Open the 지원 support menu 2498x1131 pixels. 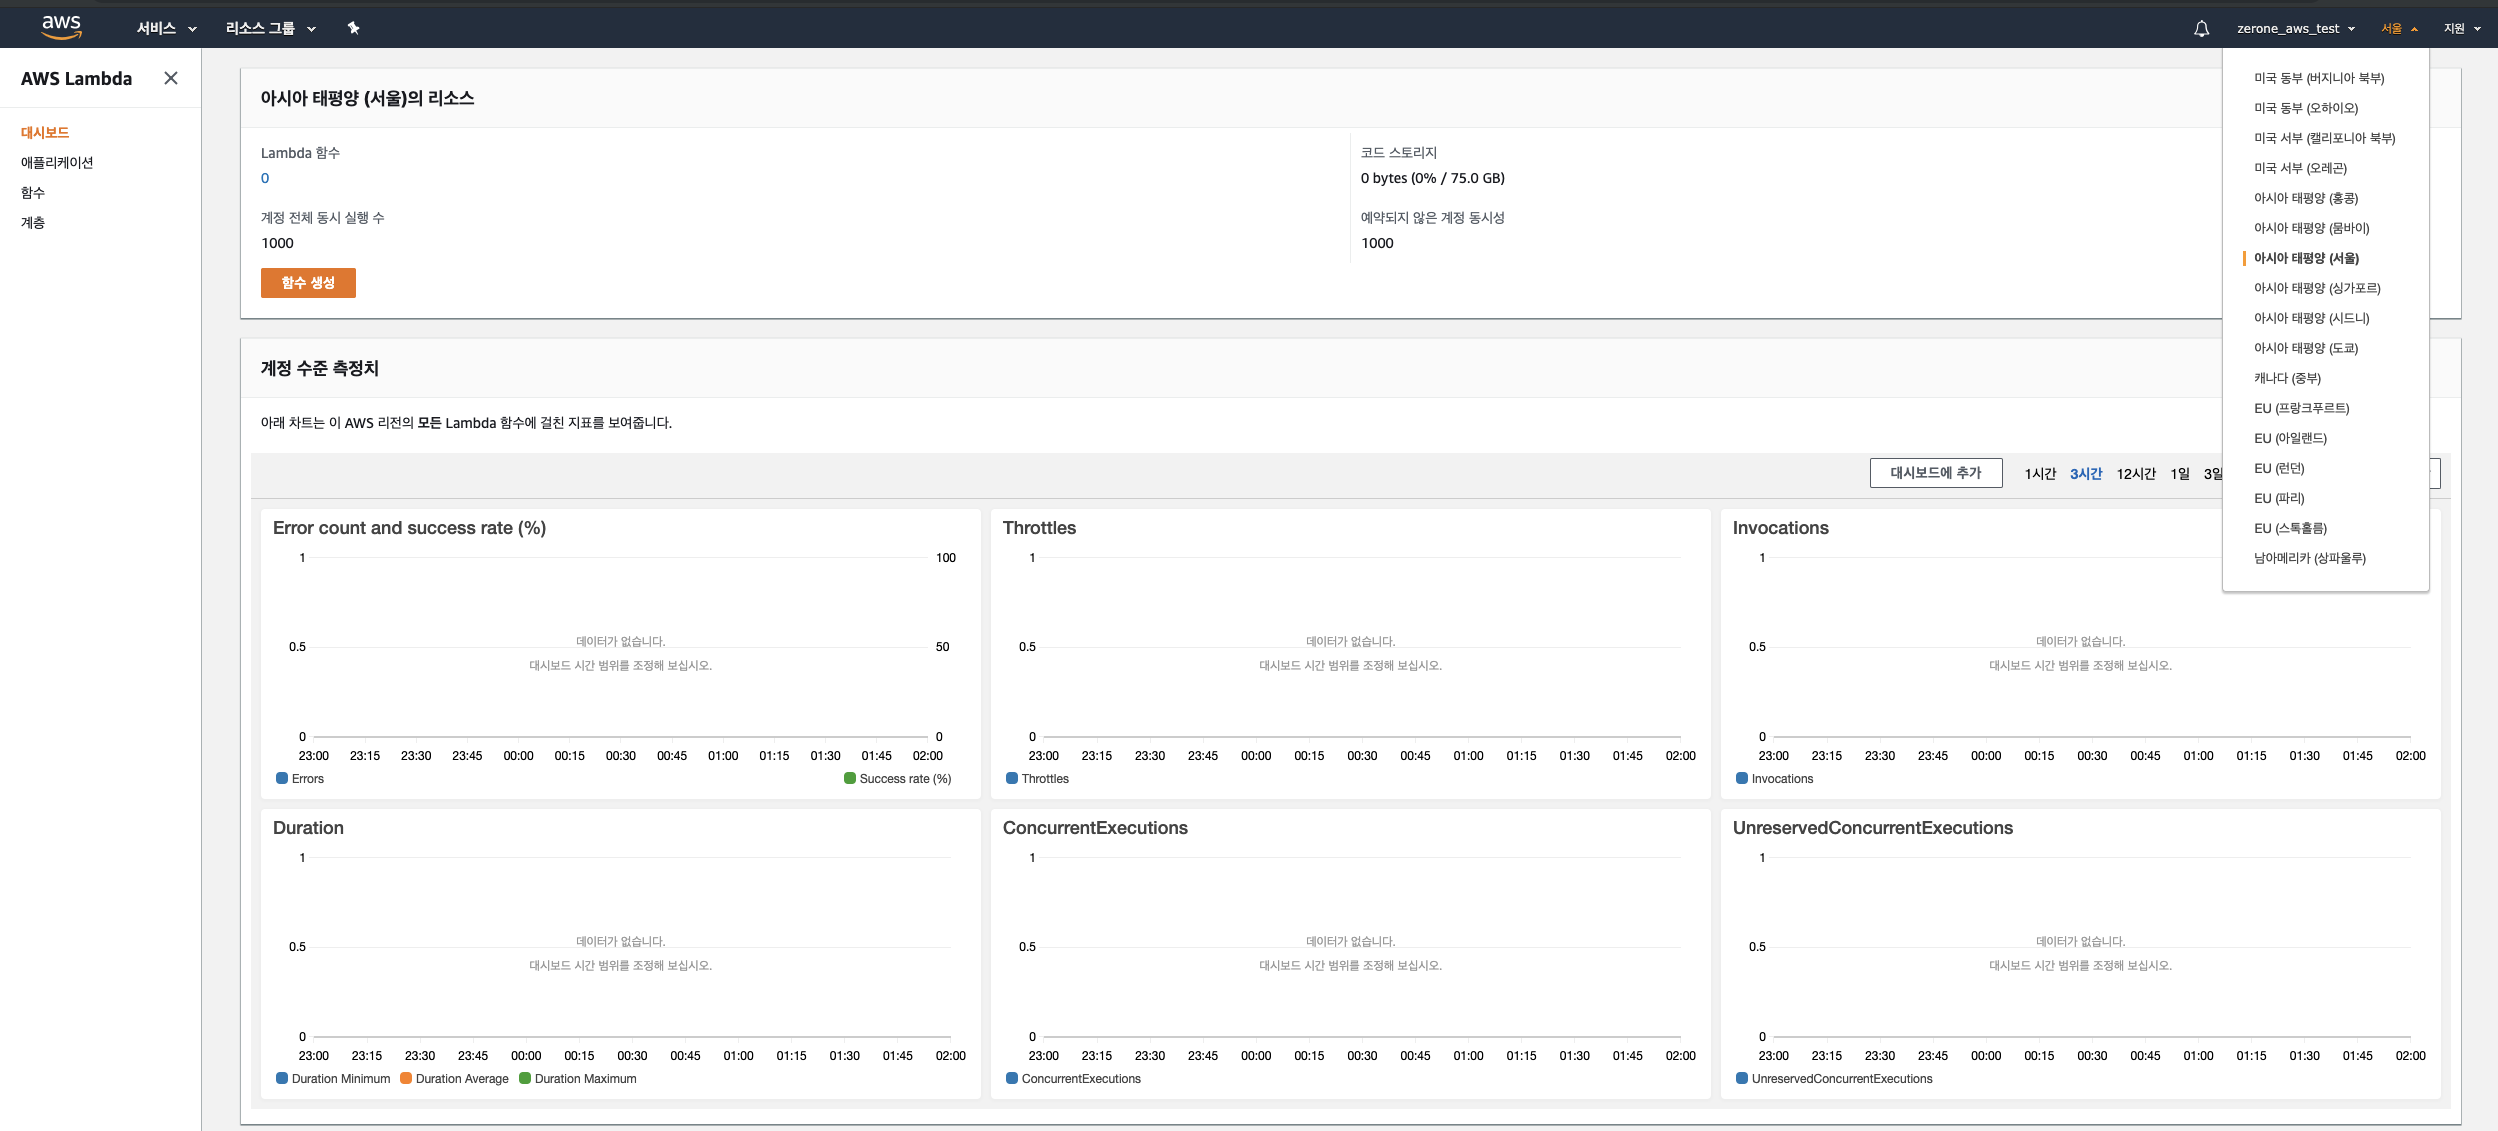click(x=2461, y=29)
